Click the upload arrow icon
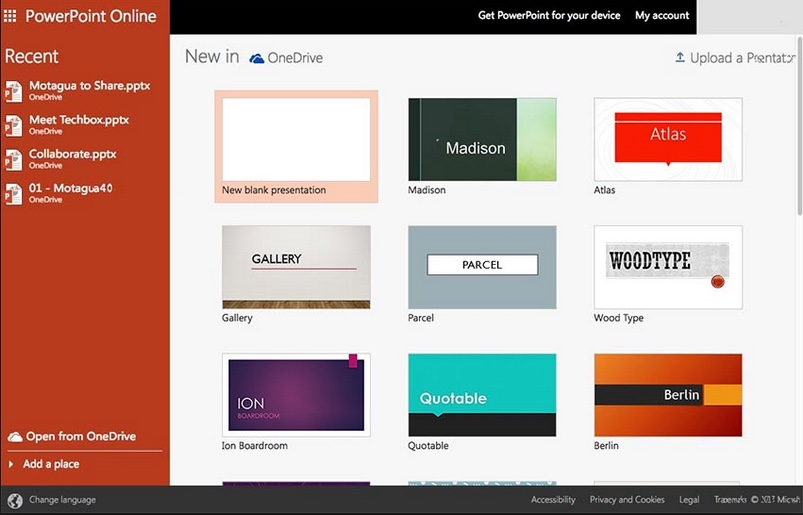The width and height of the screenshot is (803, 515). [680, 58]
